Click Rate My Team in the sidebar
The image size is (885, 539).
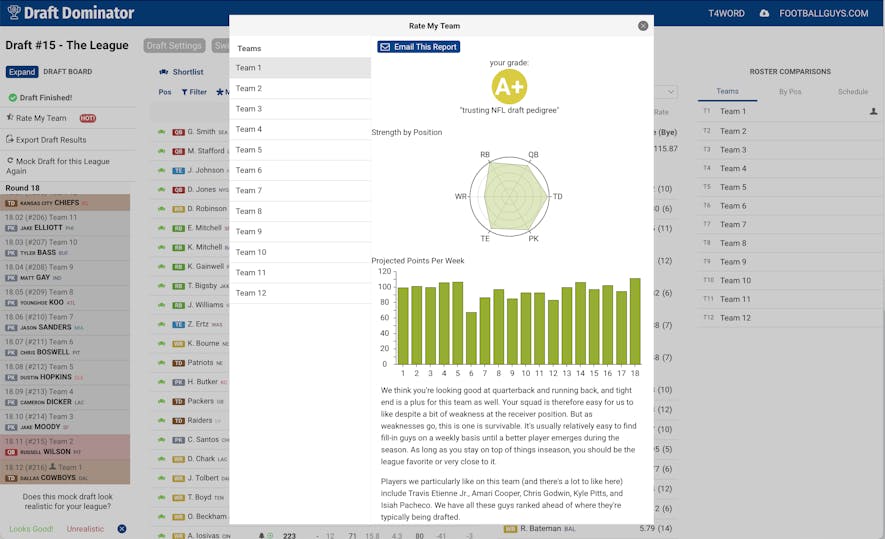41,118
